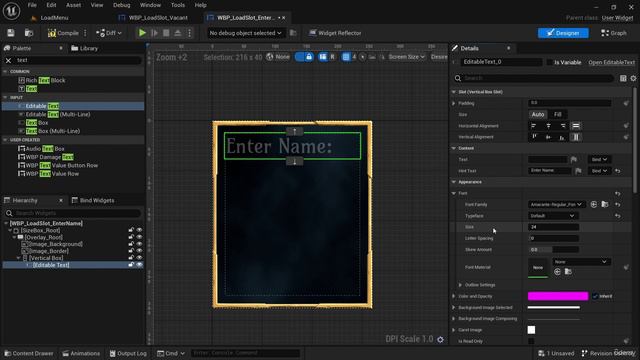
Task: Toggle Inherit color checkbox
Action: pos(595,296)
